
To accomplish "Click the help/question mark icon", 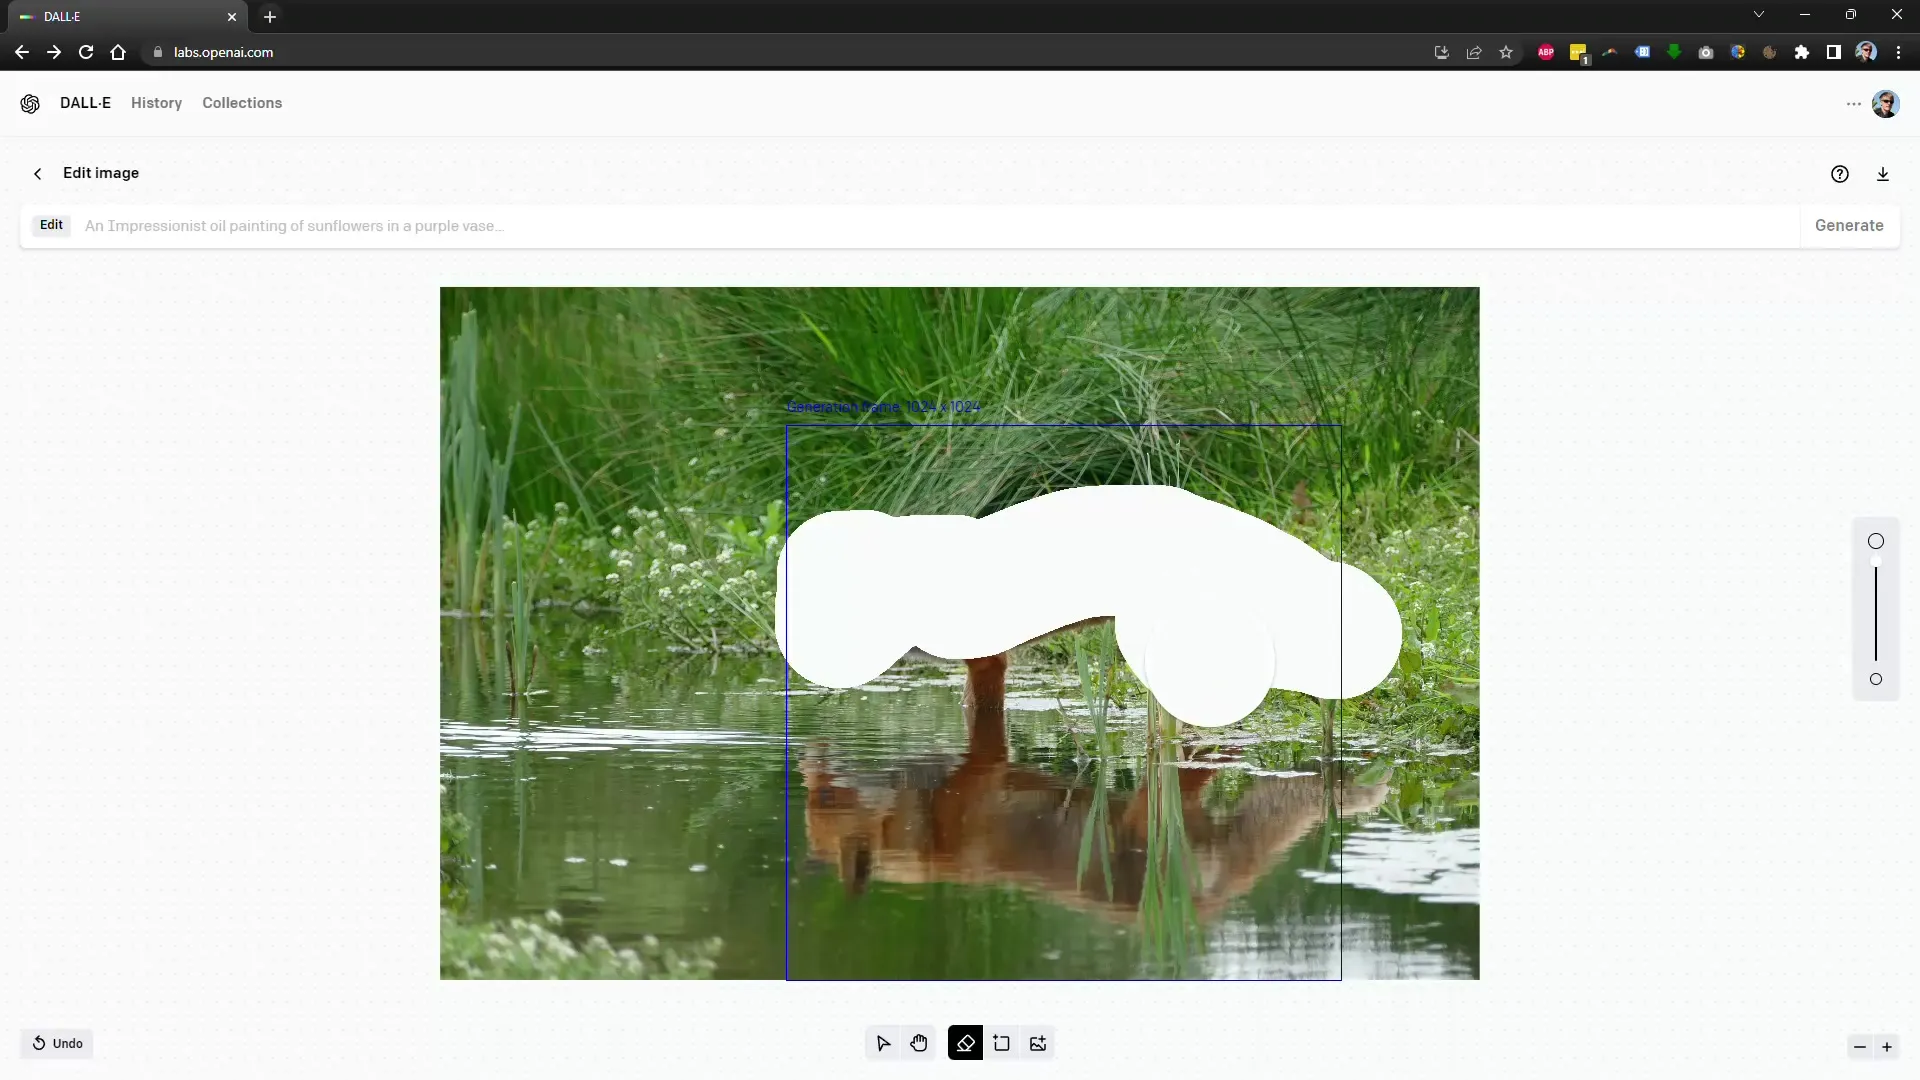I will point(1840,173).
